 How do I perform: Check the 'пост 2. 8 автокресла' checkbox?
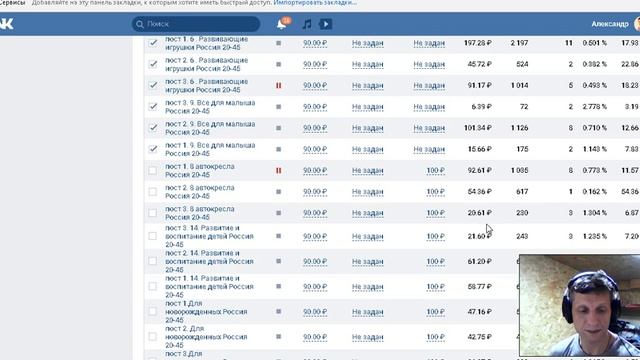point(153,191)
